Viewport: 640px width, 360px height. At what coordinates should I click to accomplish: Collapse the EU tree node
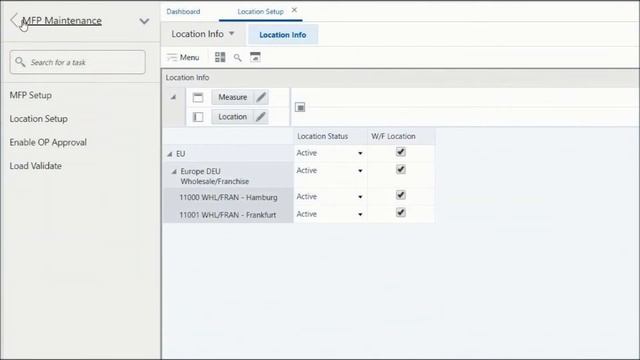[170, 154]
